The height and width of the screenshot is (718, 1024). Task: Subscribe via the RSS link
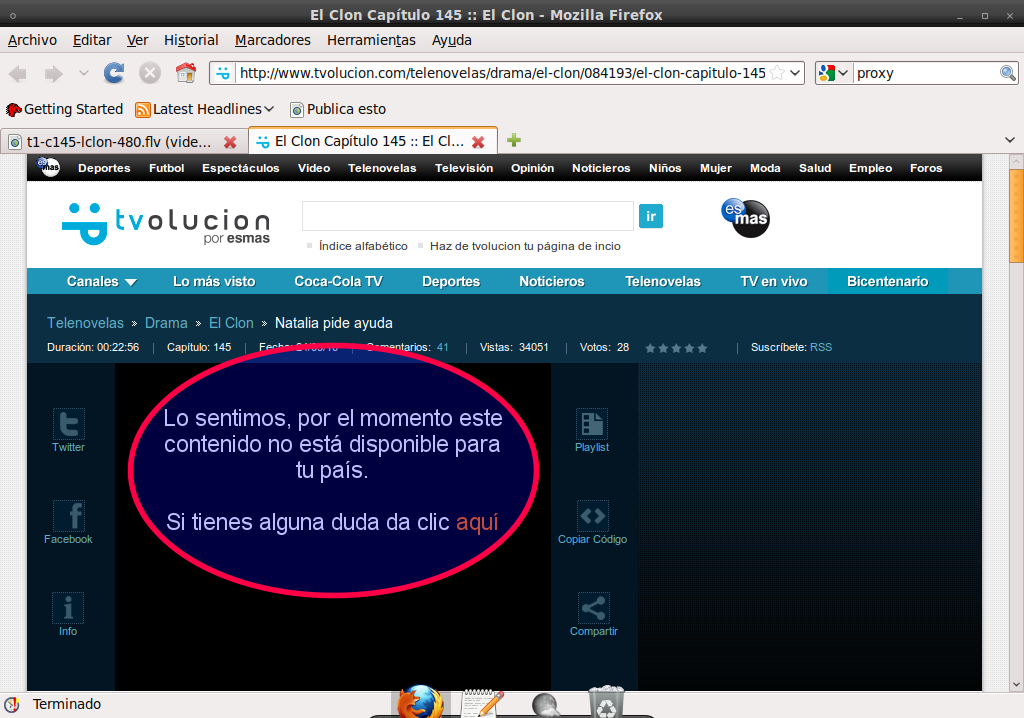[821, 347]
